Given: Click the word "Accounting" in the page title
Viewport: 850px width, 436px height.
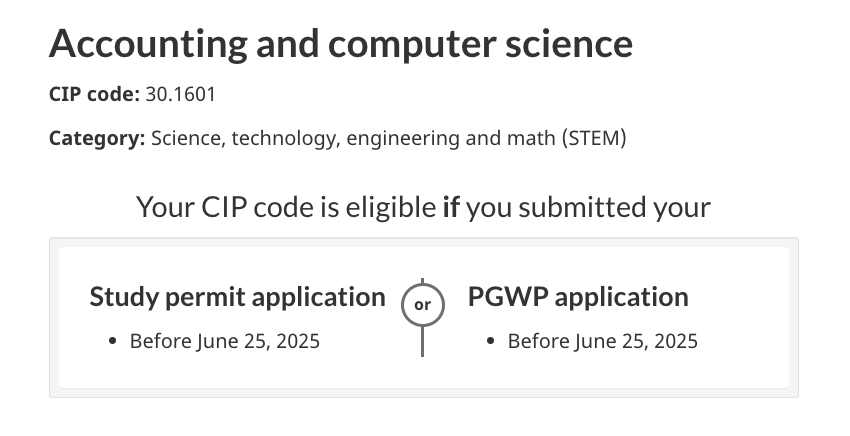Looking at the screenshot, I should coord(149,43).
